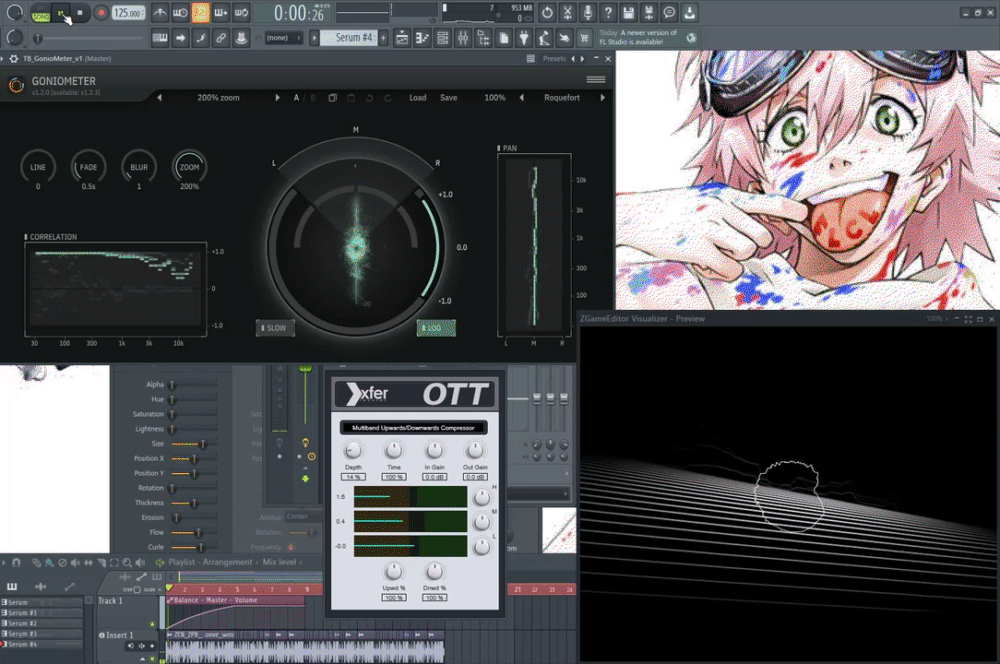The height and width of the screenshot is (664, 1000).
Task: Click the undo history icon
Action: click(x=547, y=12)
